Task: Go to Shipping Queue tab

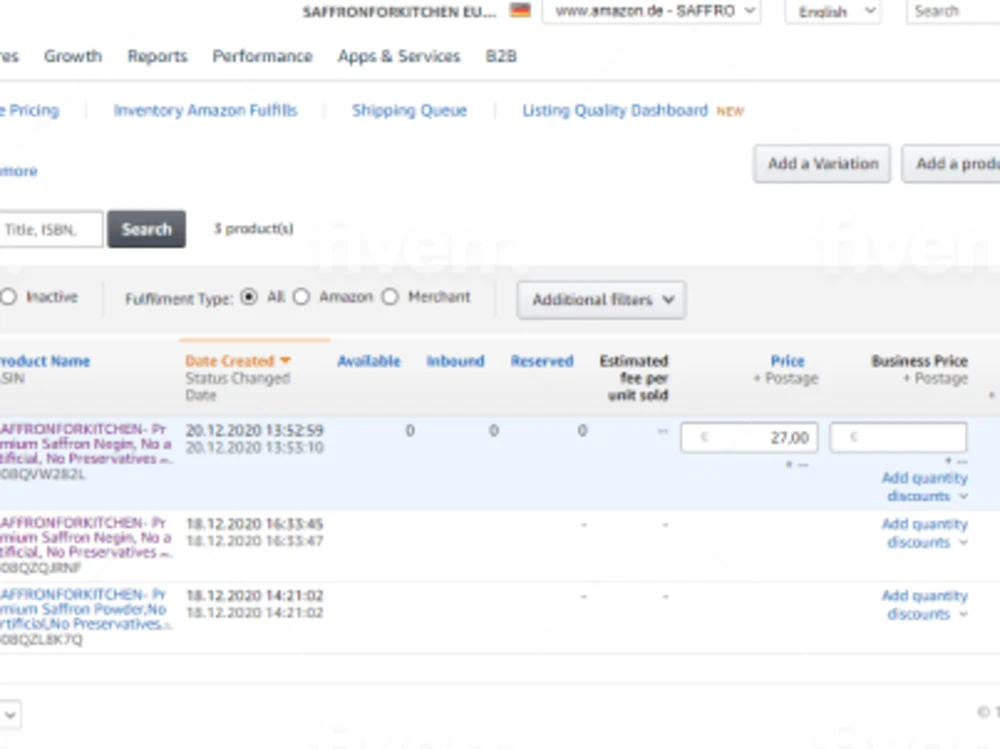Action: coord(409,110)
